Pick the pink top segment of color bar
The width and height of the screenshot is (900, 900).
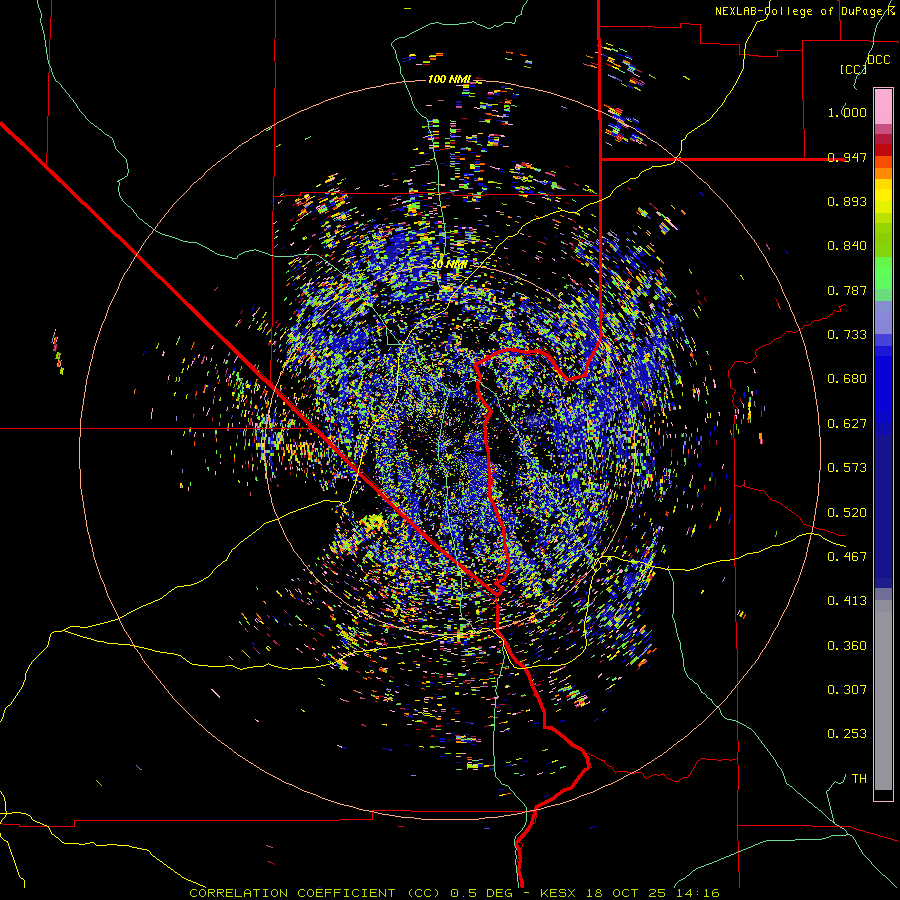click(883, 107)
